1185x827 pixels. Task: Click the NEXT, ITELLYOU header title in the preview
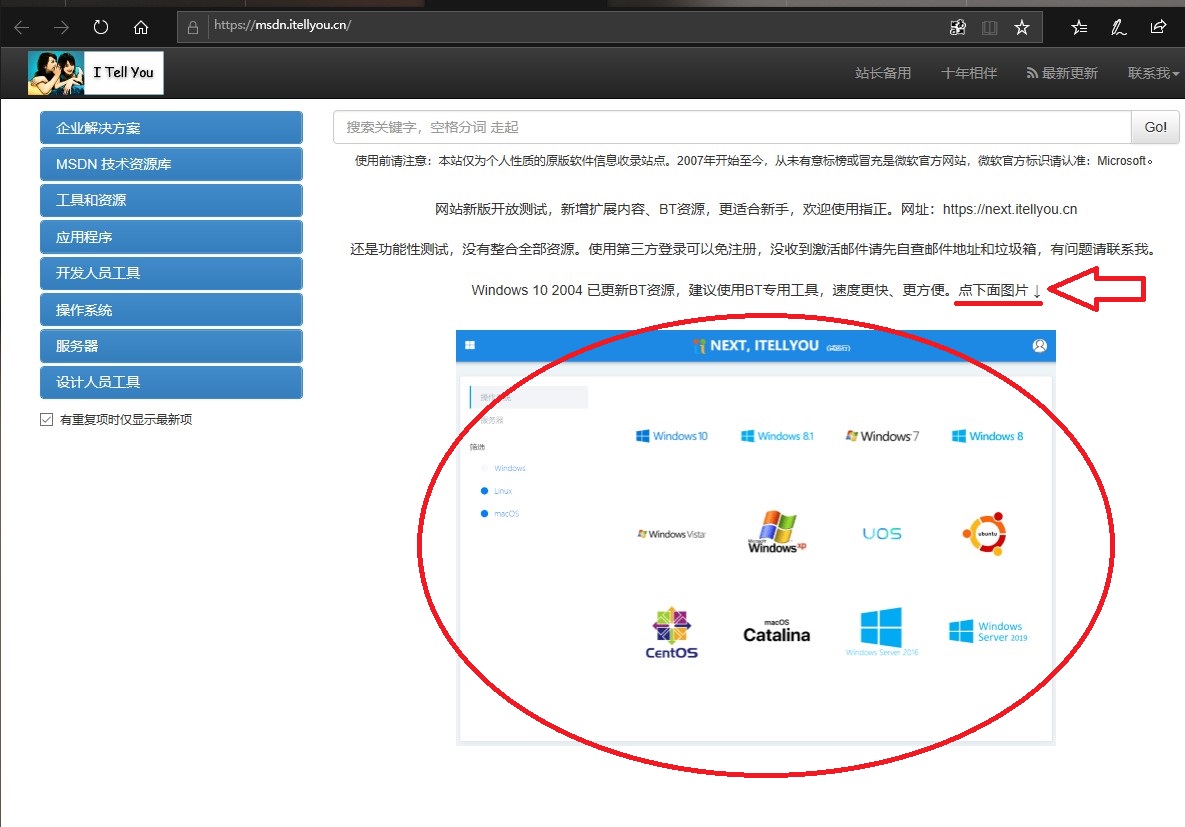point(764,345)
